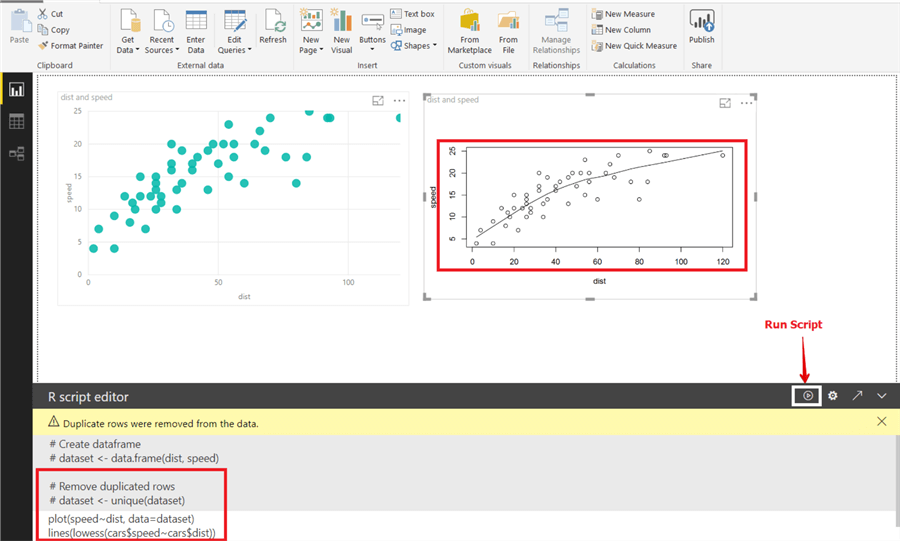Open more options on R visual
900x541 pixels.
point(747,102)
